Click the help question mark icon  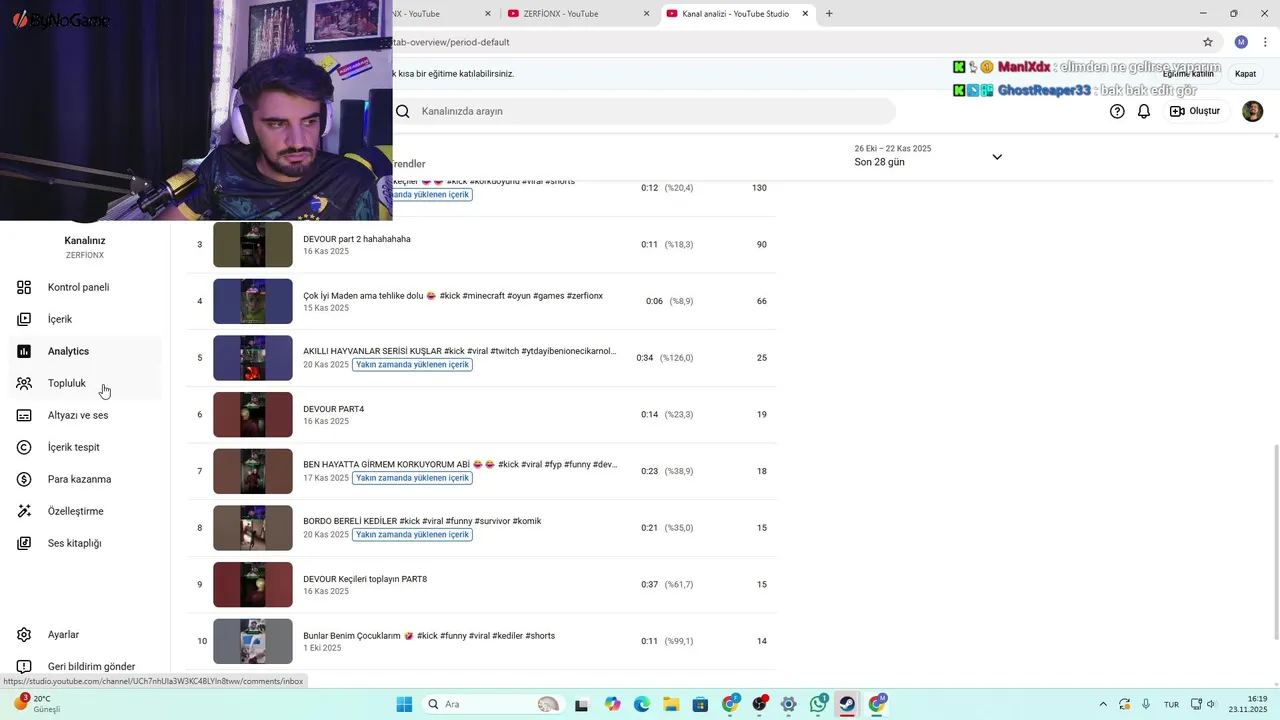pos(1117,111)
